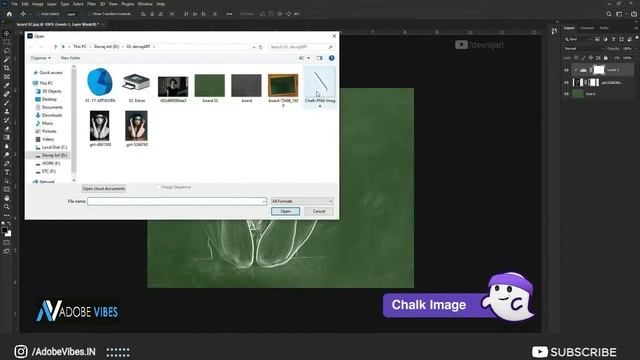
Task: Enable the Image Sequence checkbox
Action: 159,187
